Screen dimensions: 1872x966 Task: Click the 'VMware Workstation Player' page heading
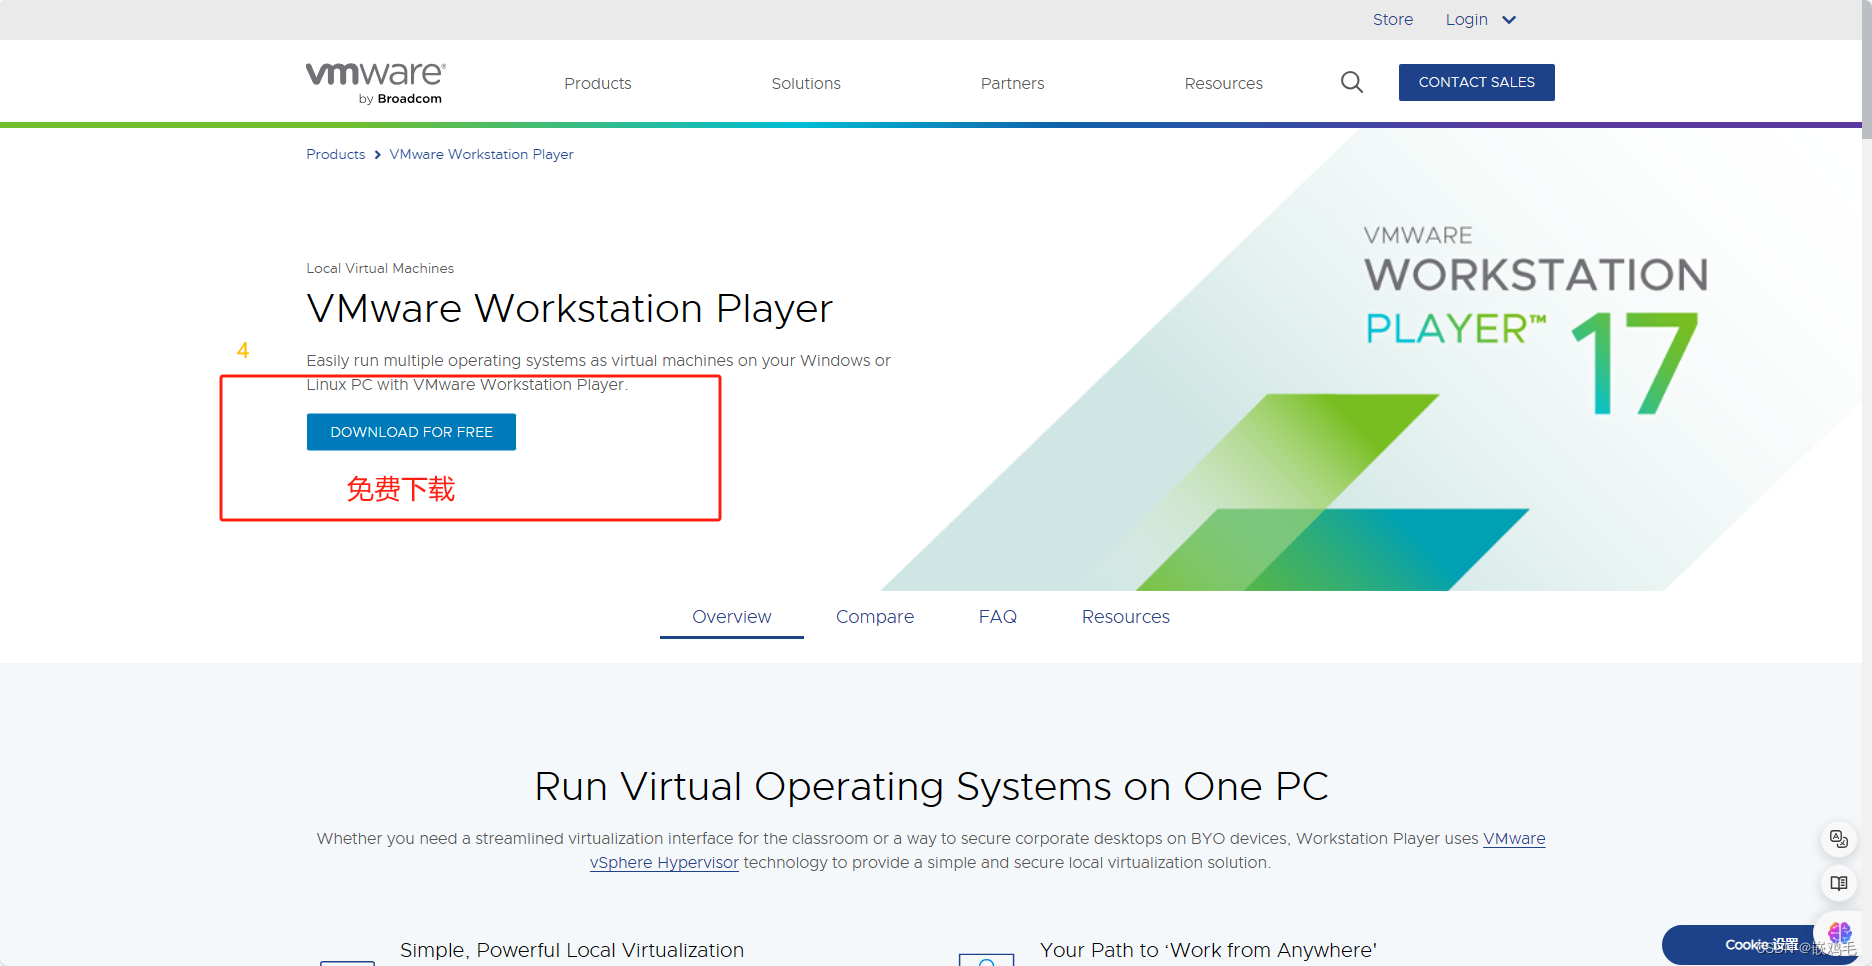[569, 308]
